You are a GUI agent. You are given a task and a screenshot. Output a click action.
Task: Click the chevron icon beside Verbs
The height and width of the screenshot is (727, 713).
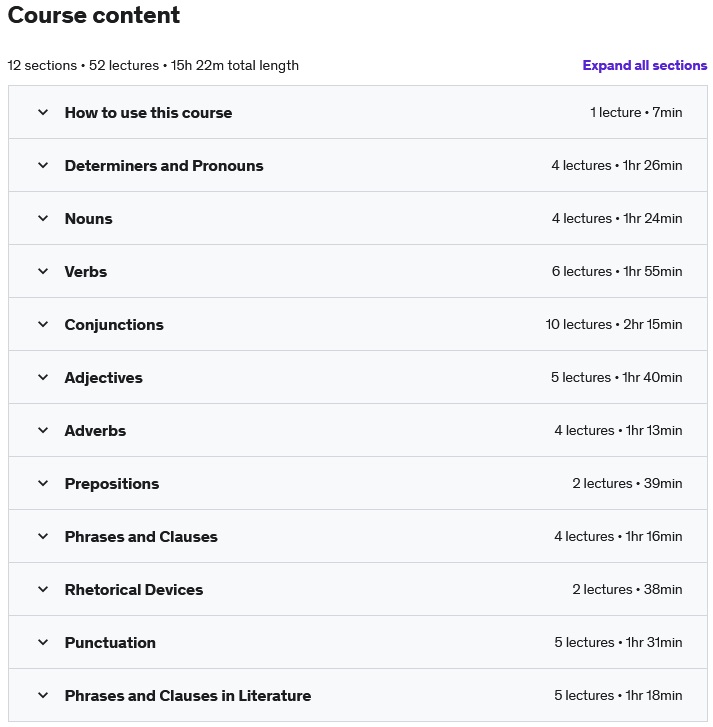pyautogui.click(x=43, y=271)
